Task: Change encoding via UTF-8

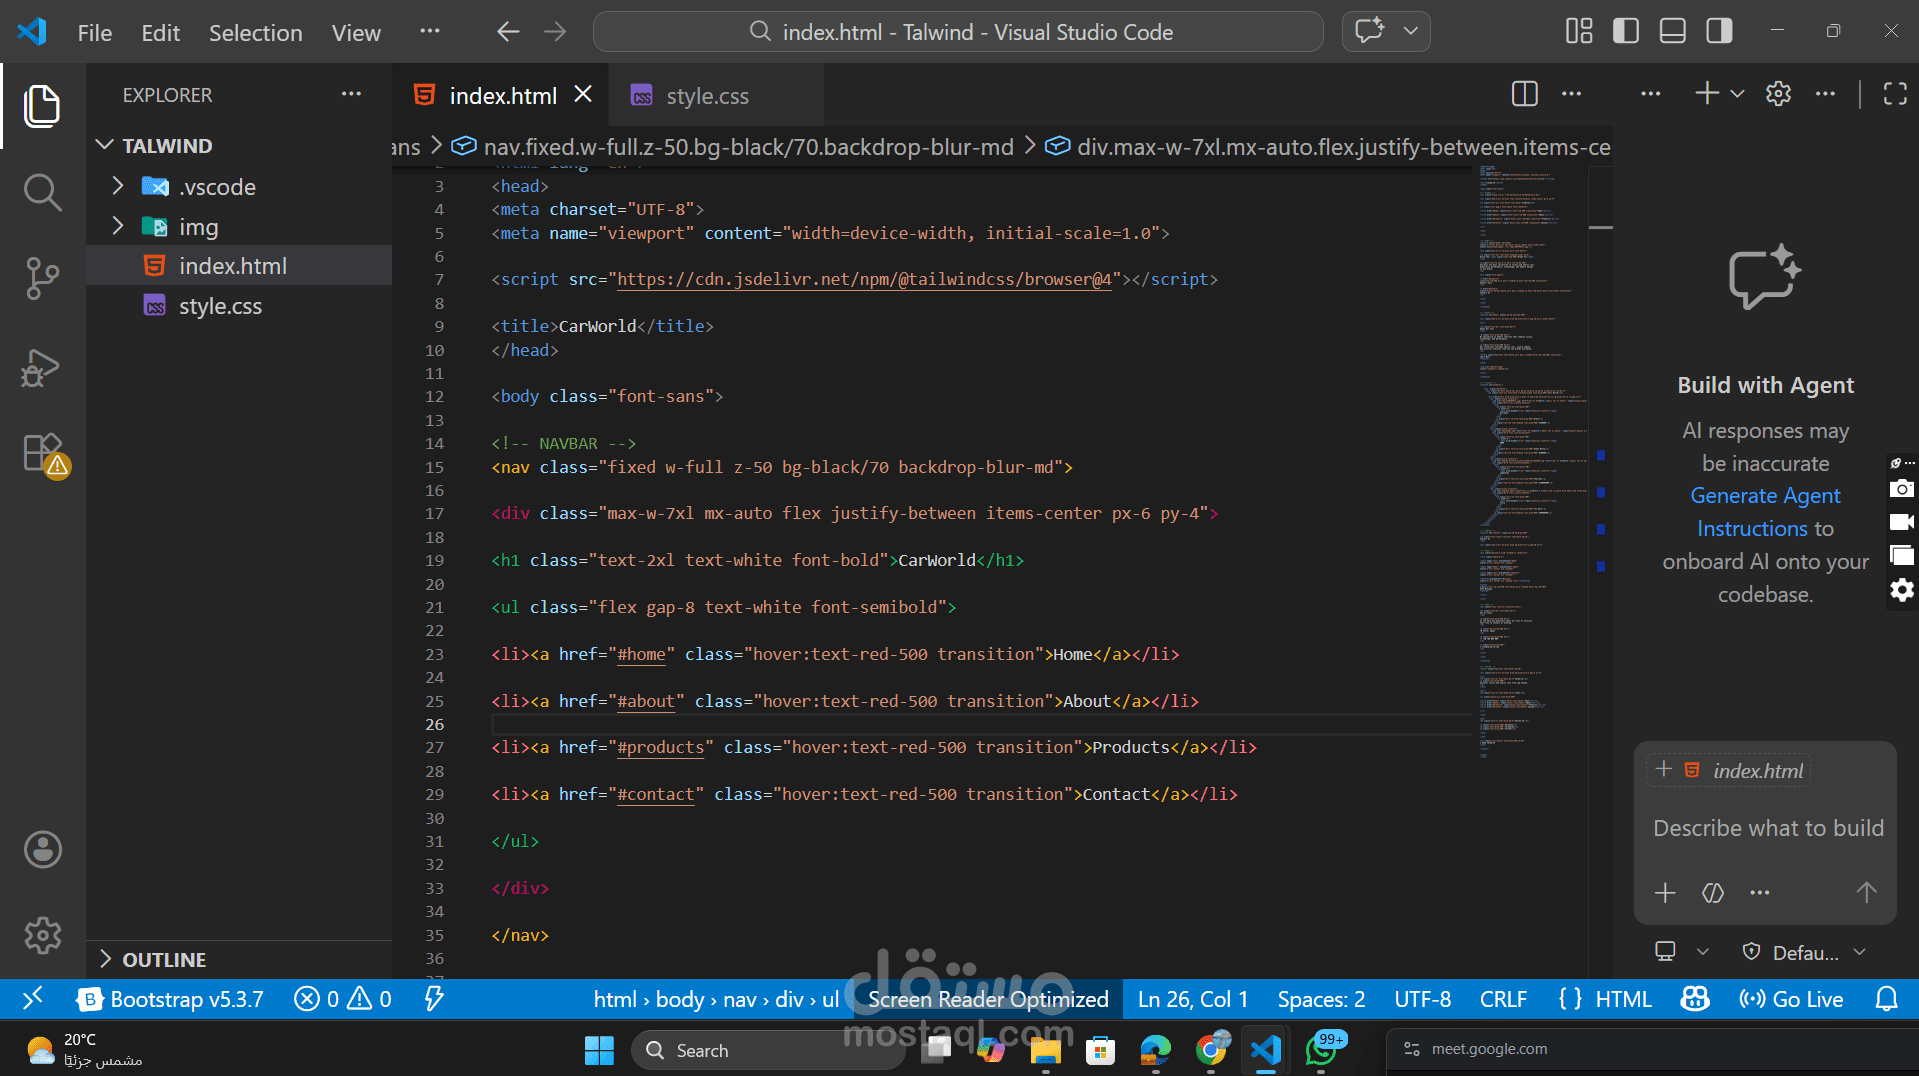Action: (x=1422, y=999)
